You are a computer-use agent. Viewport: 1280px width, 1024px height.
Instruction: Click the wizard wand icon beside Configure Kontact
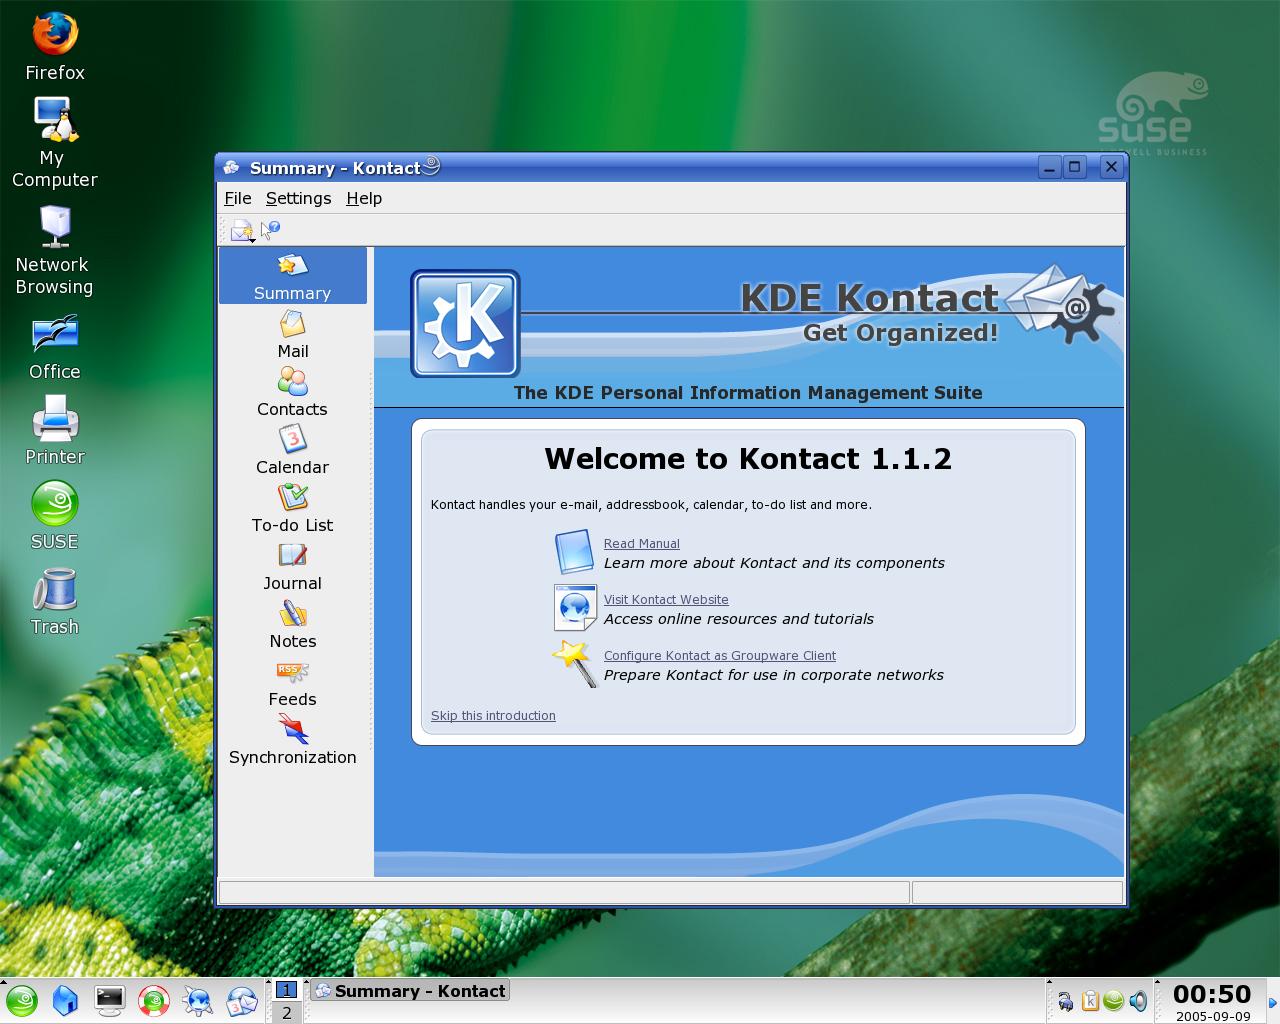tap(574, 663)
